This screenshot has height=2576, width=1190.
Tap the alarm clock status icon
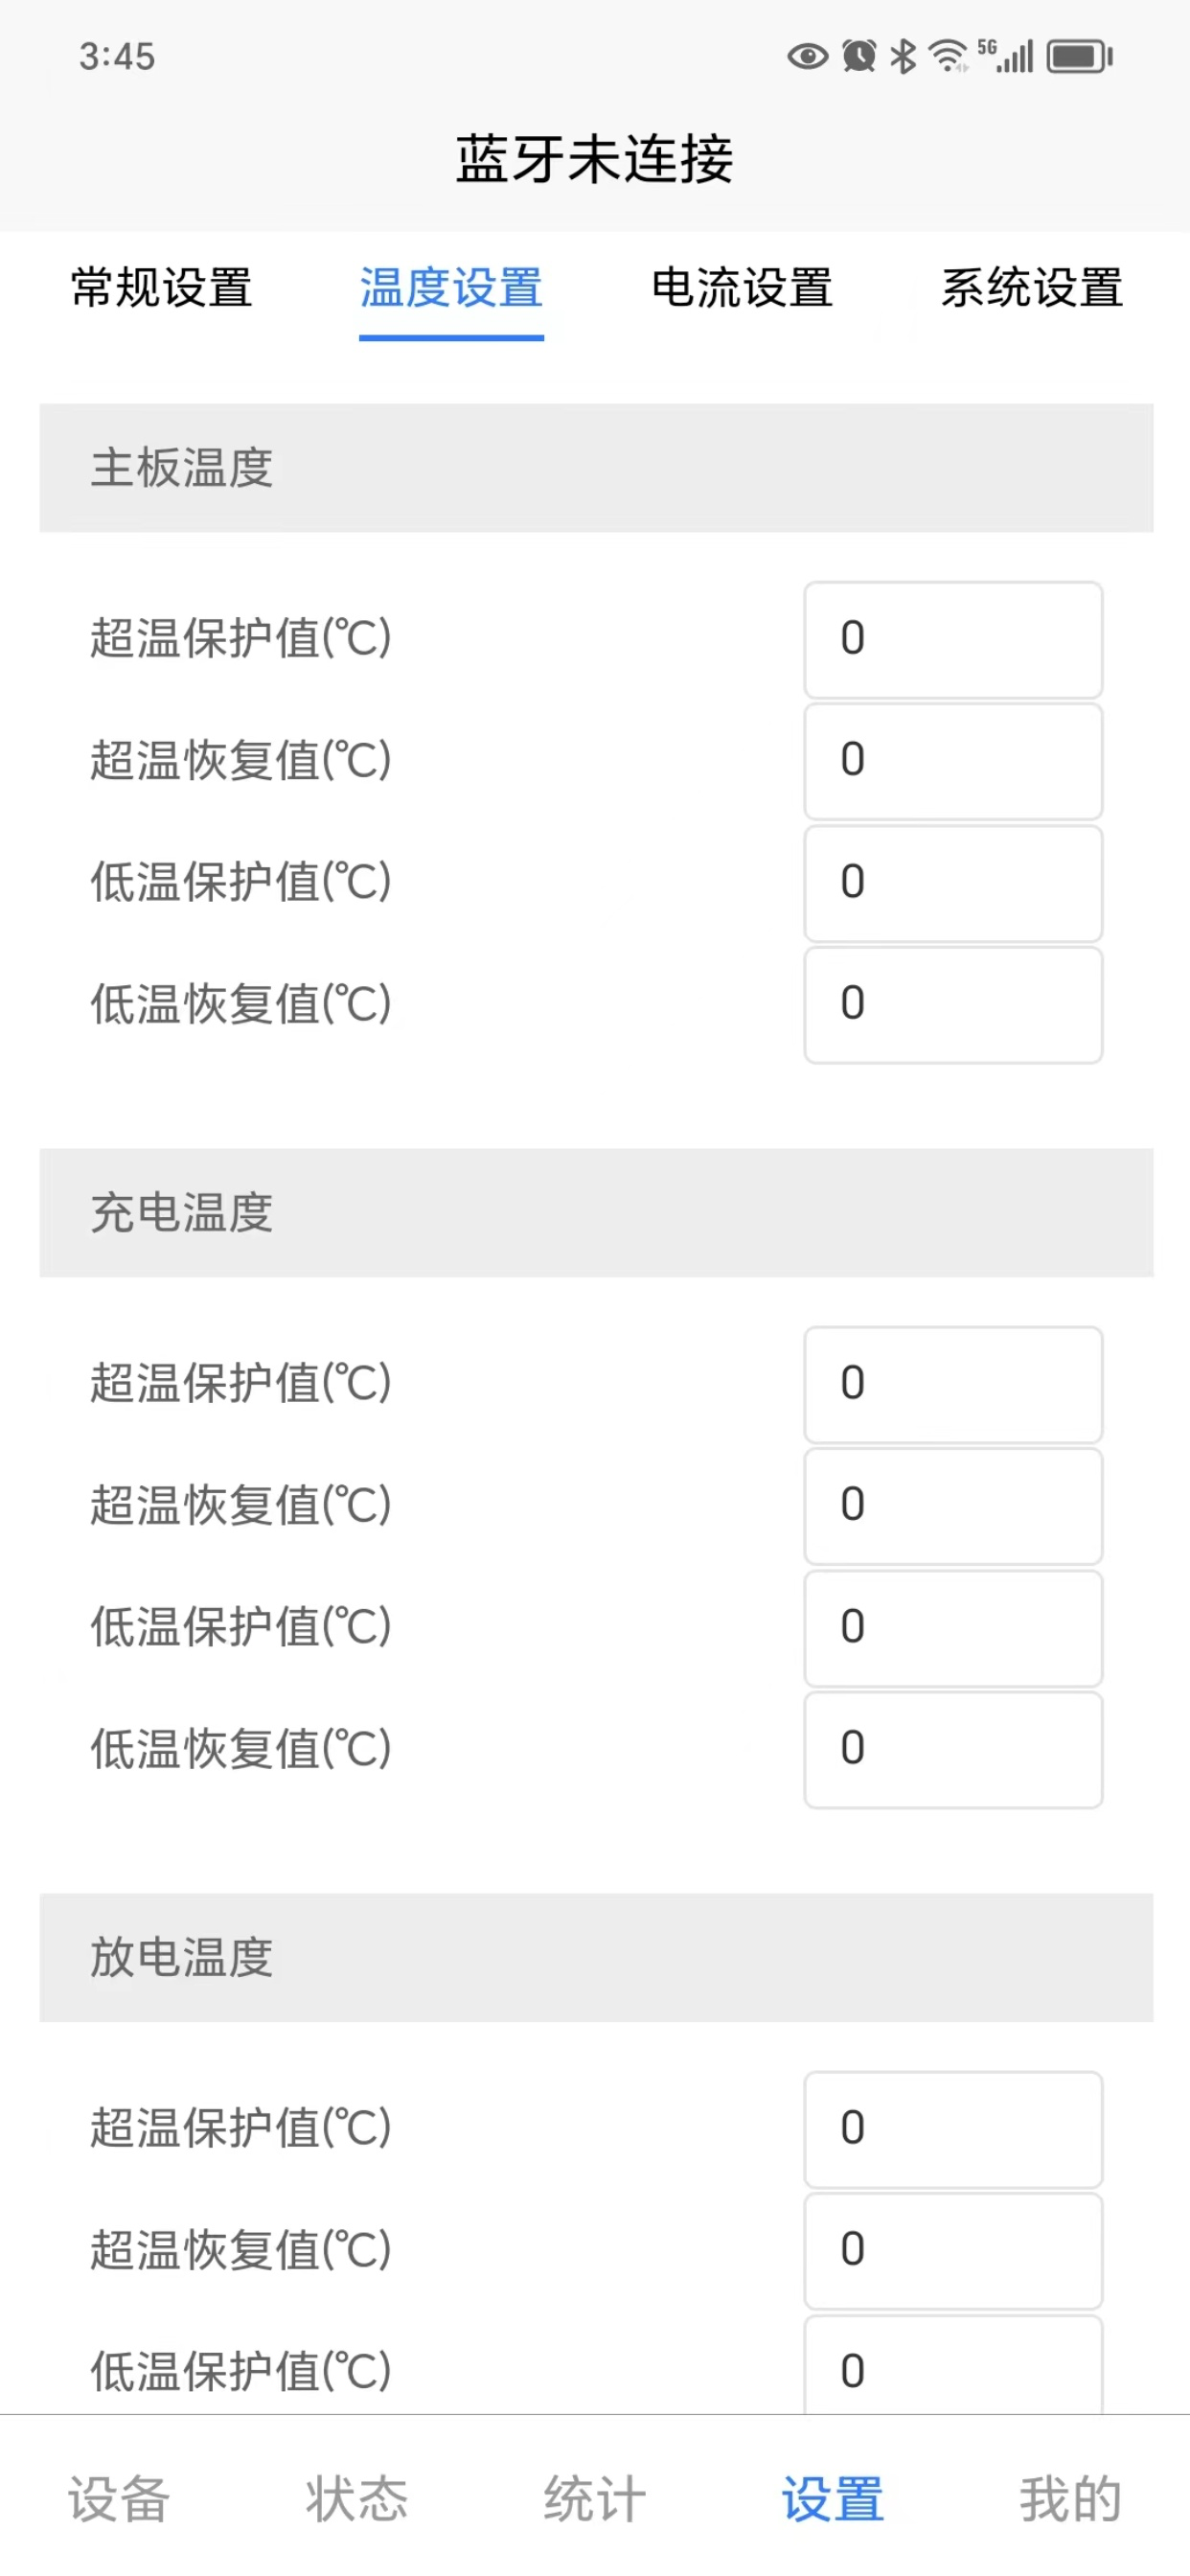(859, 56)
